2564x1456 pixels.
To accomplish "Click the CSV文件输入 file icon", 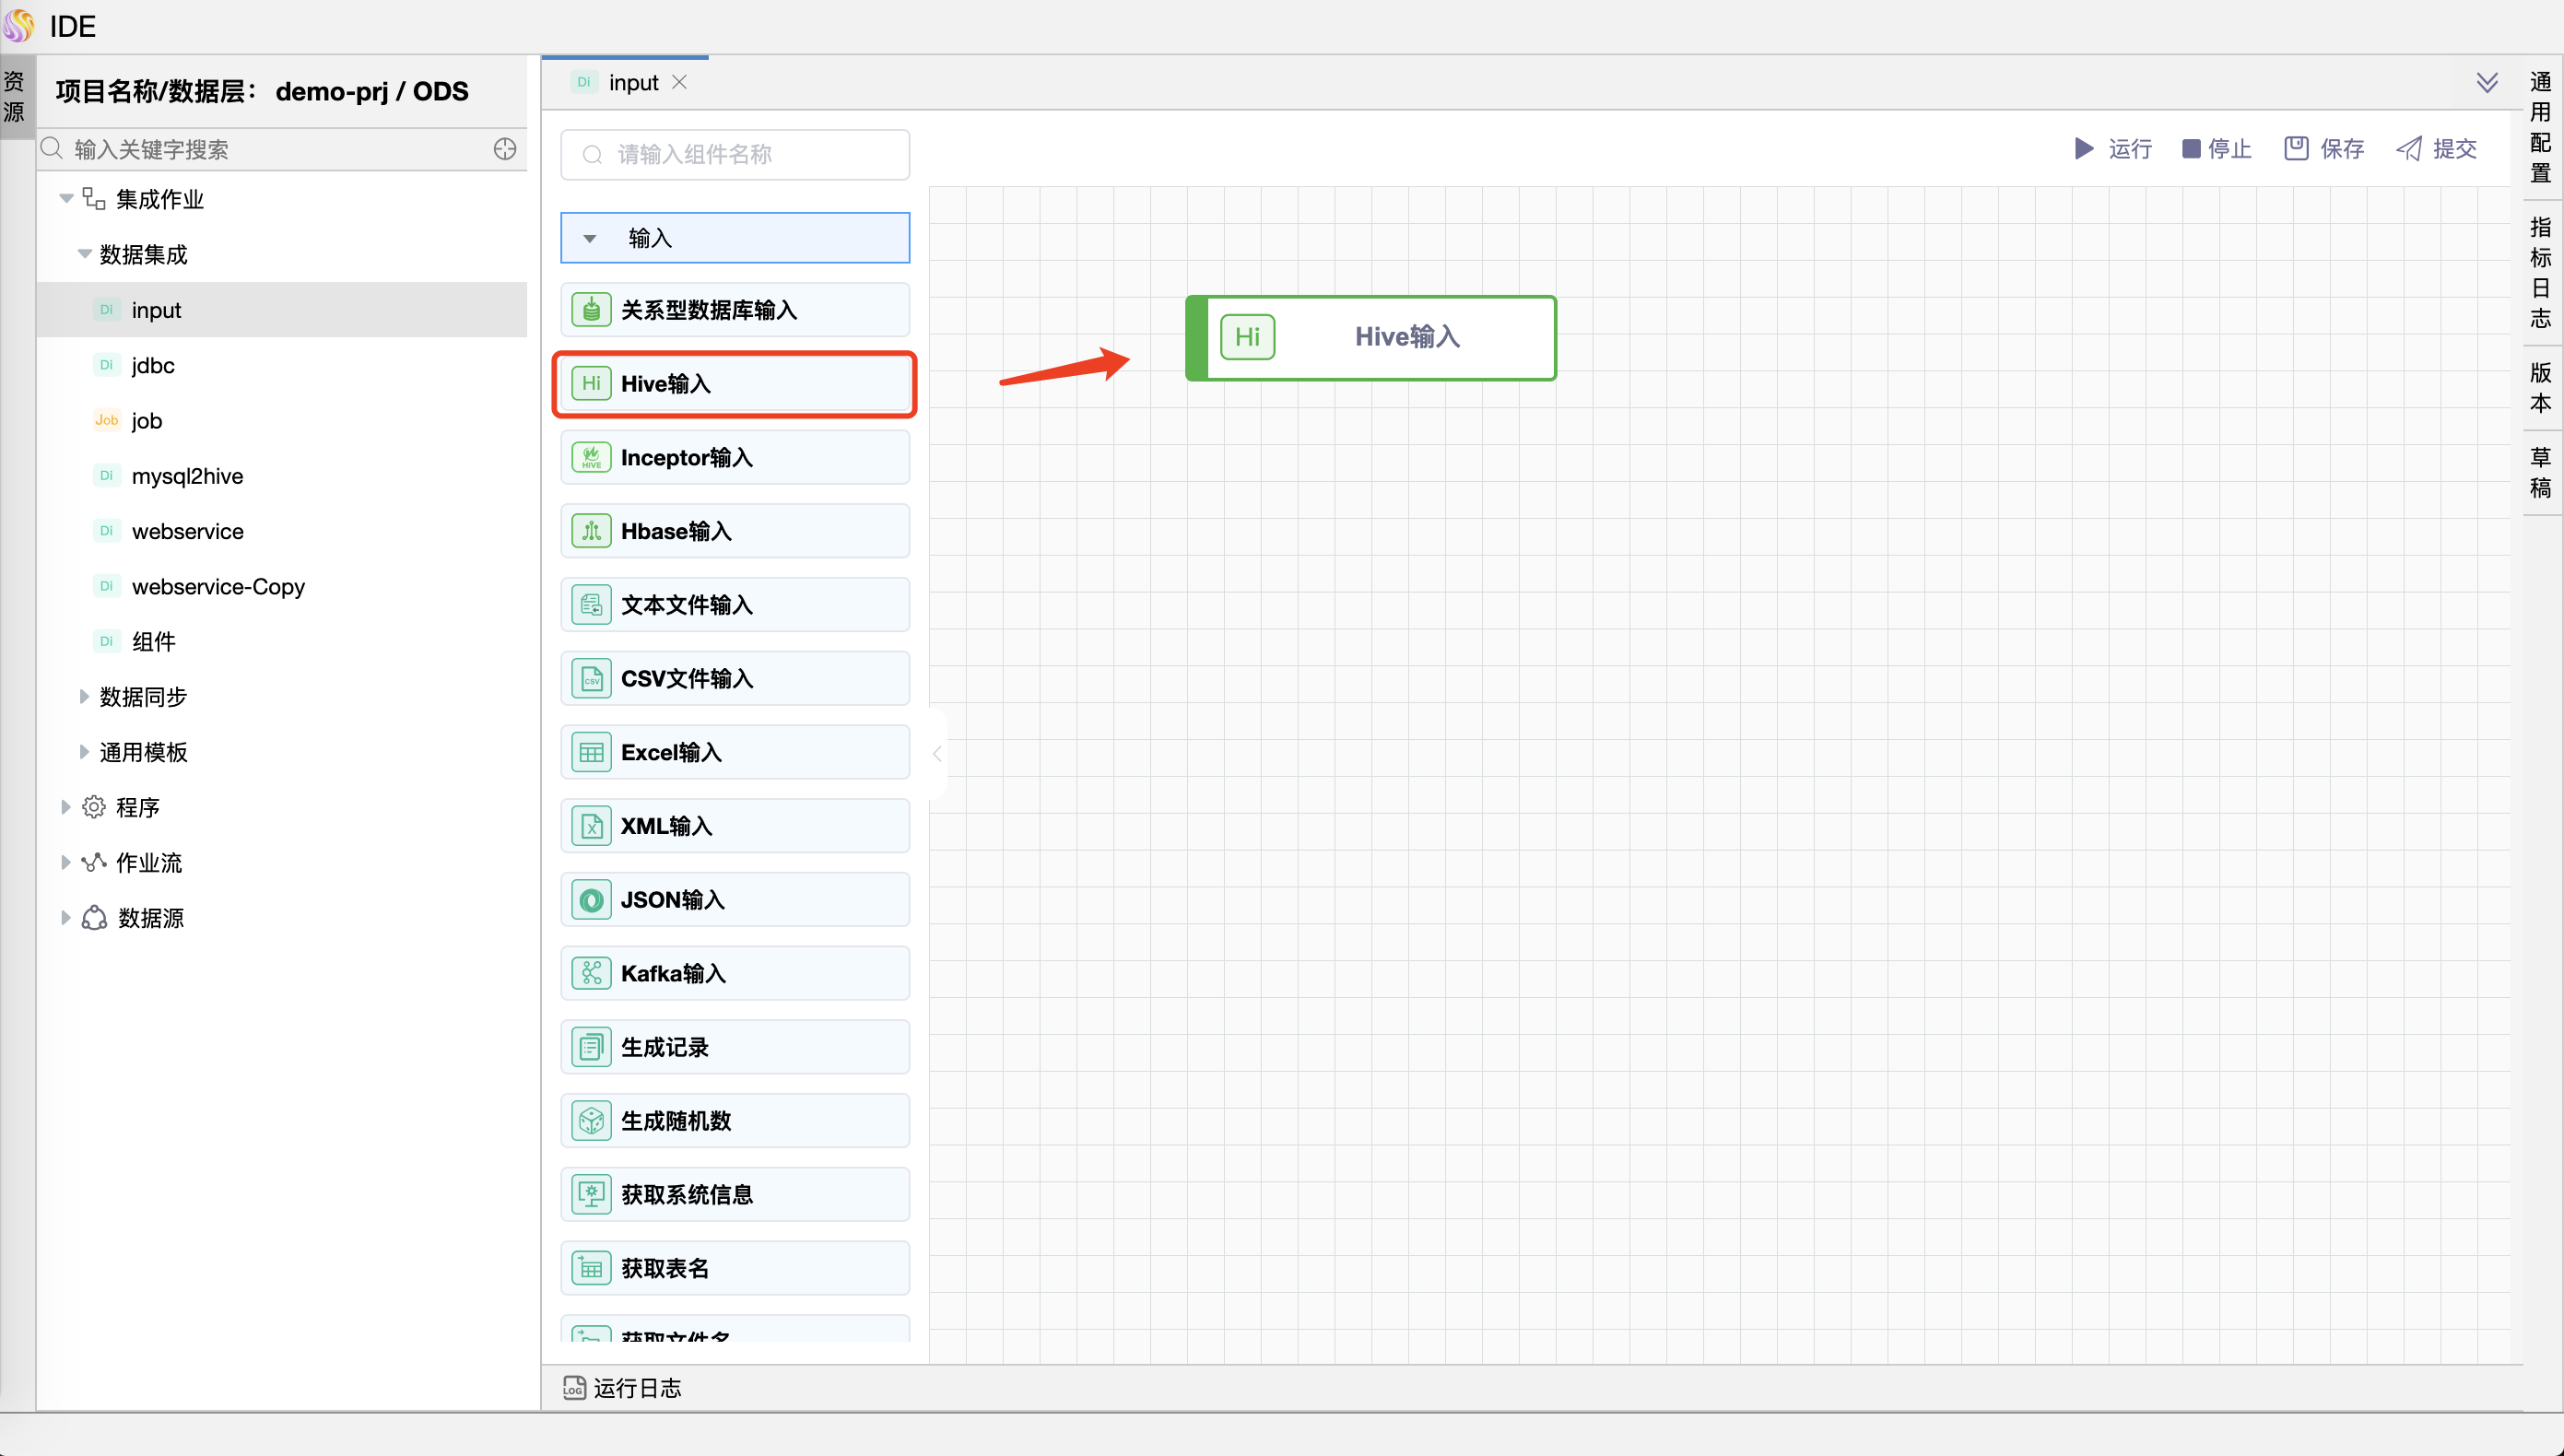I will pyautogui.click(x=590, y=679).
